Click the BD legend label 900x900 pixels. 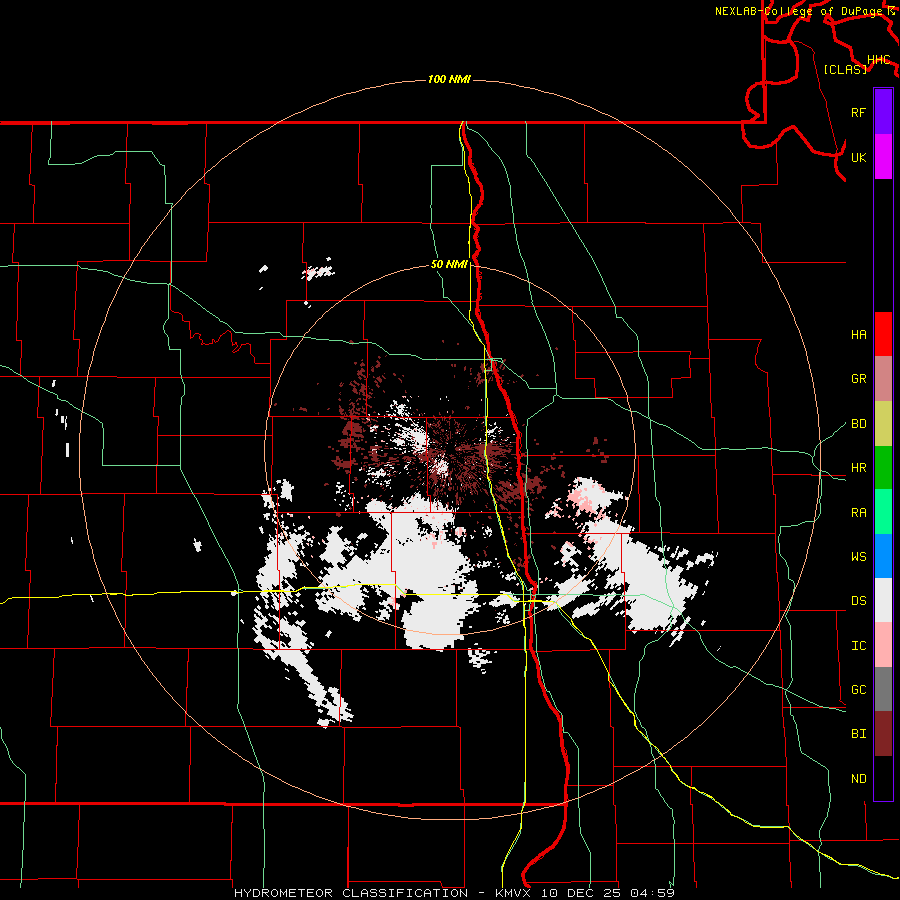coord(858,424)
